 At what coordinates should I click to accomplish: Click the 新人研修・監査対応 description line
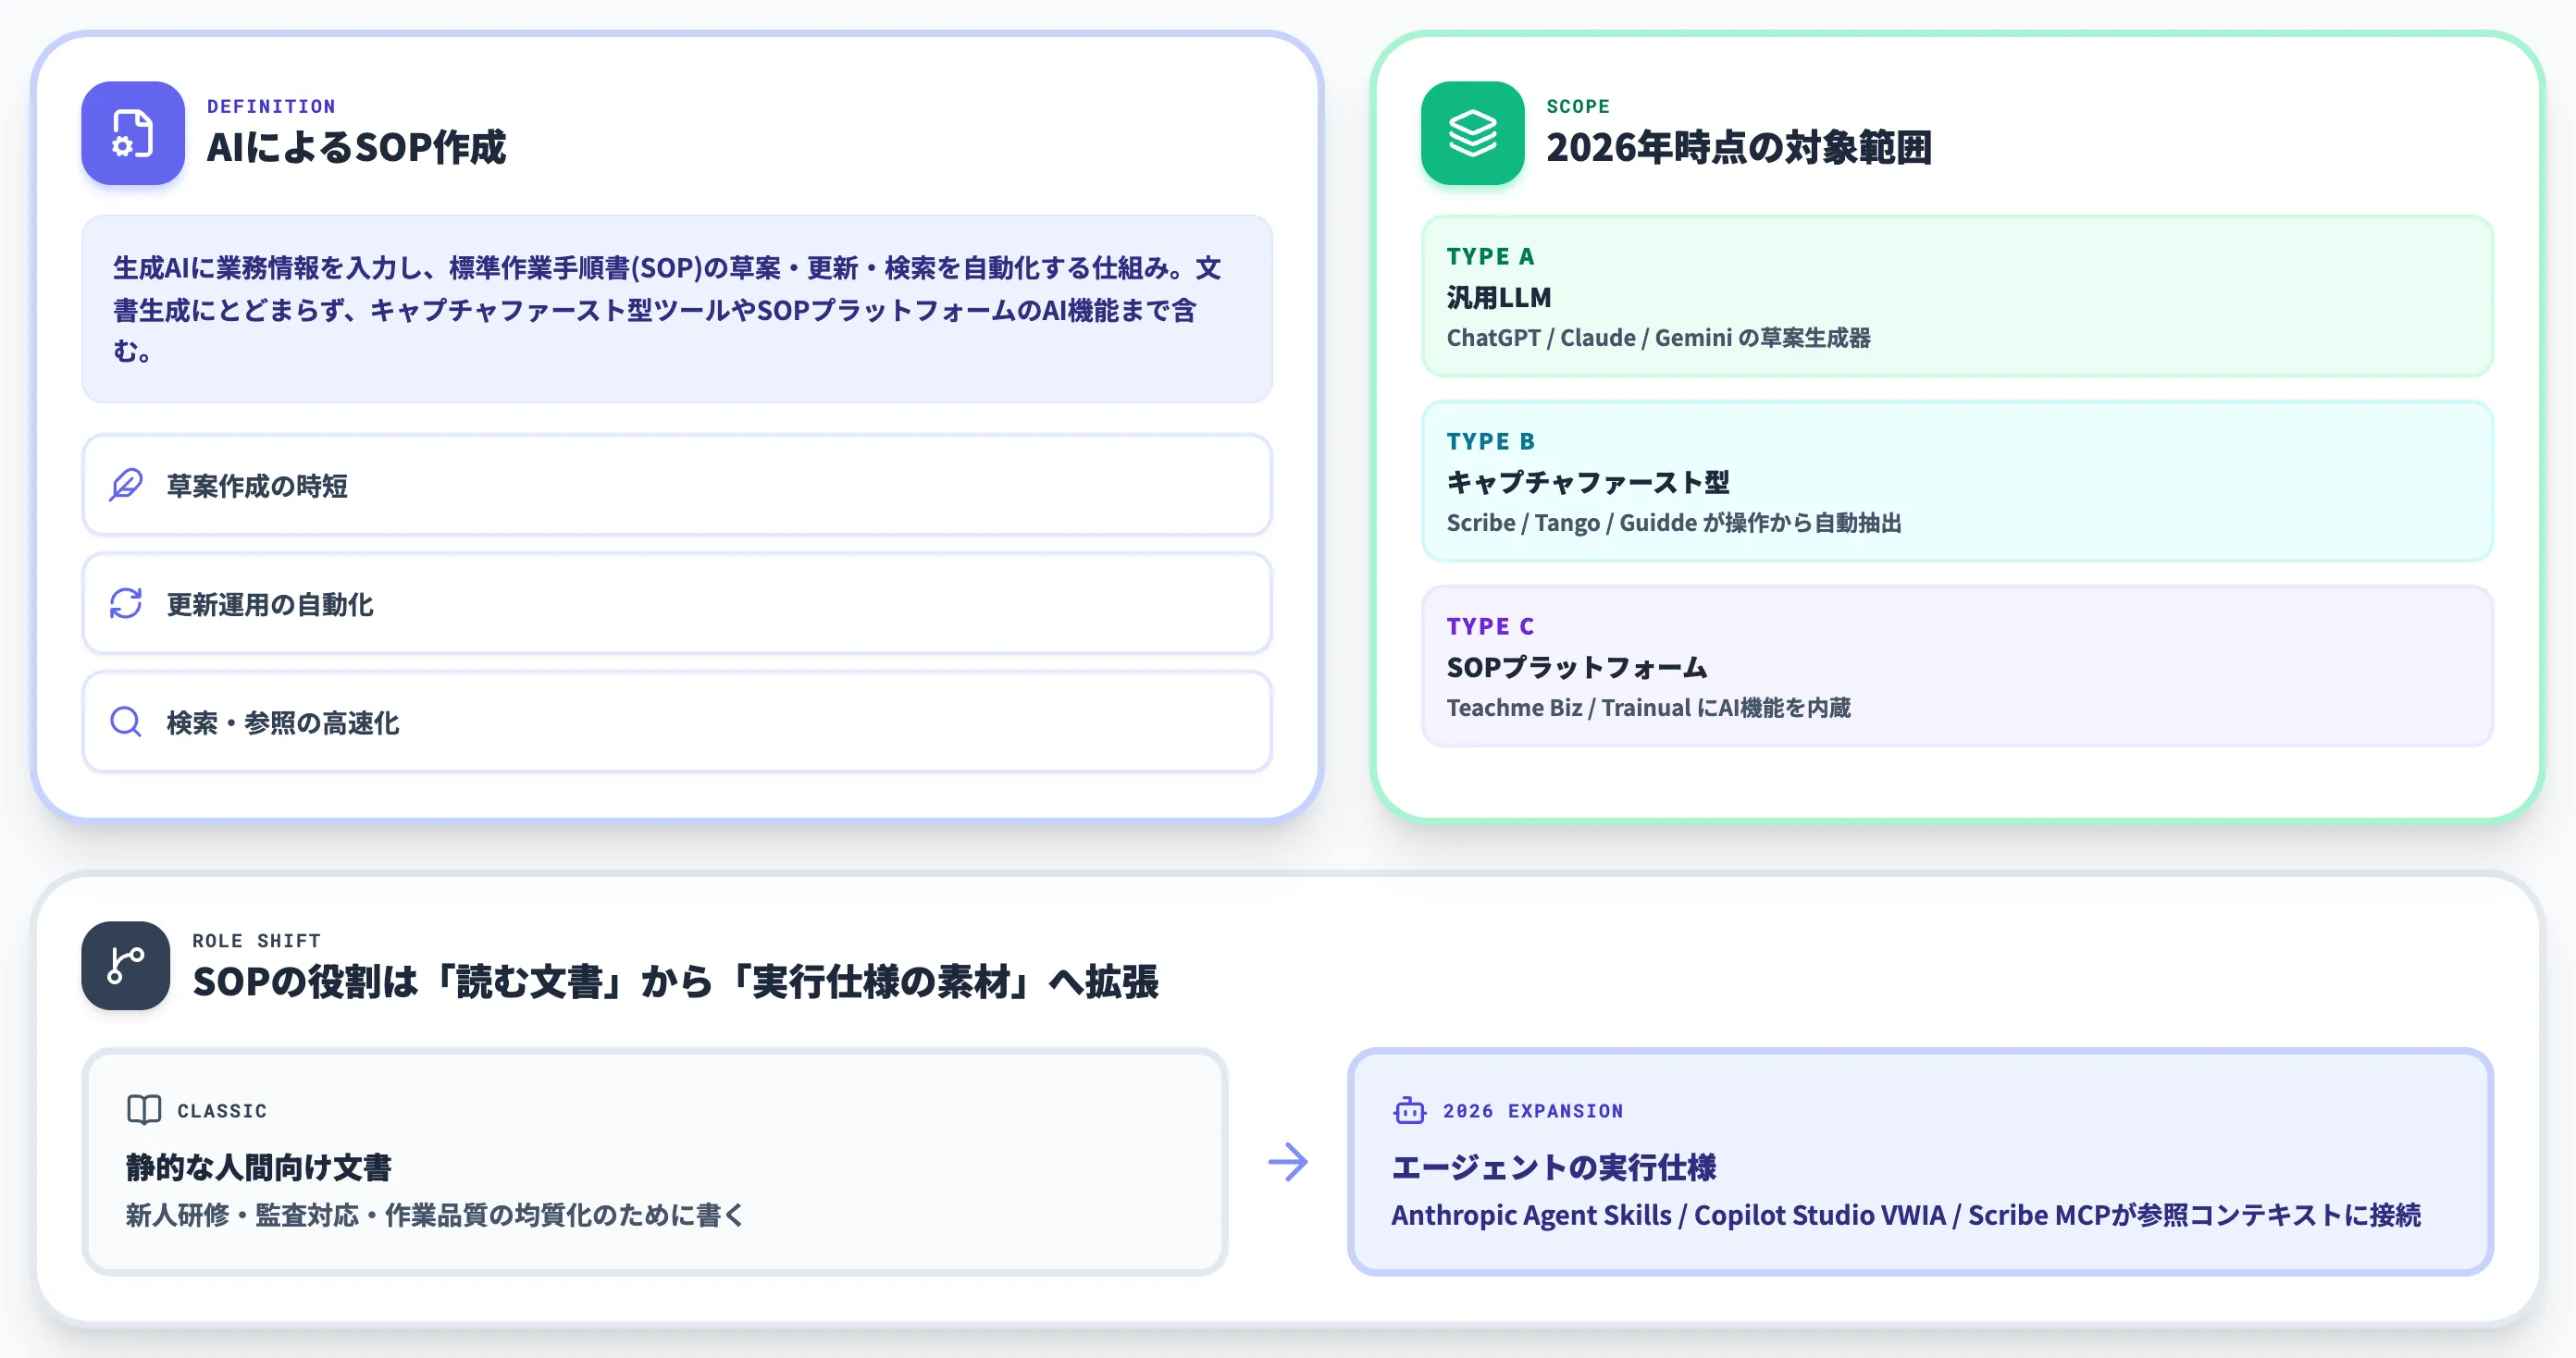click(434, 1215)
